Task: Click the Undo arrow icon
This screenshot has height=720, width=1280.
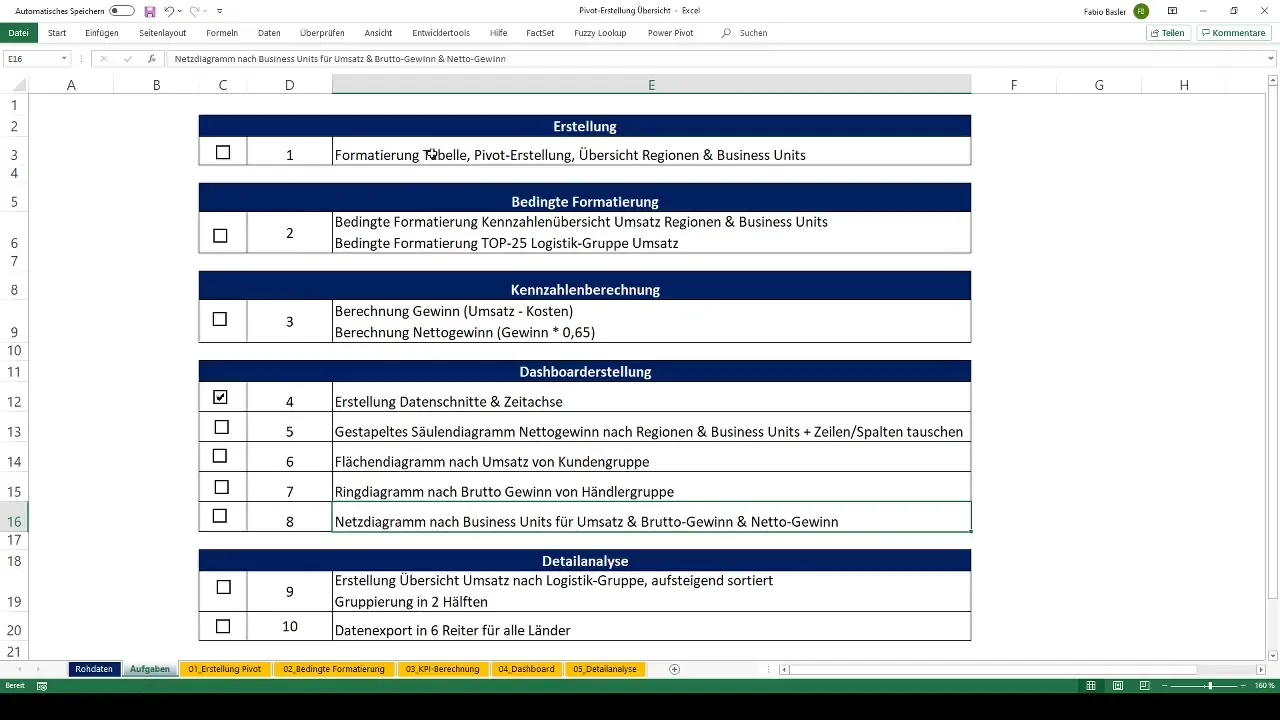Action: pyautogui.click(x=169, y=11)
